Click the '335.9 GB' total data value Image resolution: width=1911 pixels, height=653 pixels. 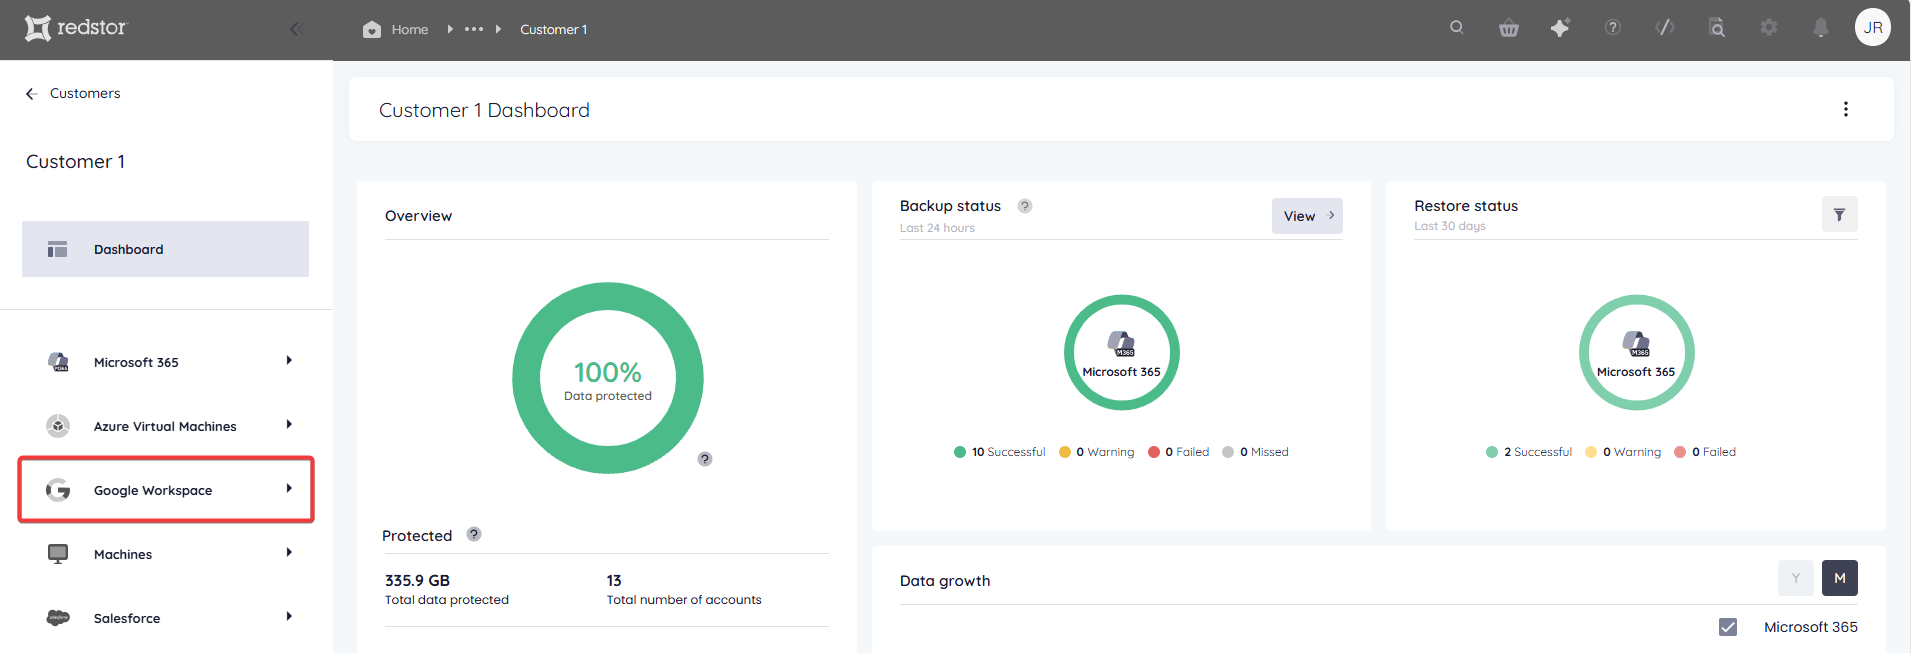point(417,580)
